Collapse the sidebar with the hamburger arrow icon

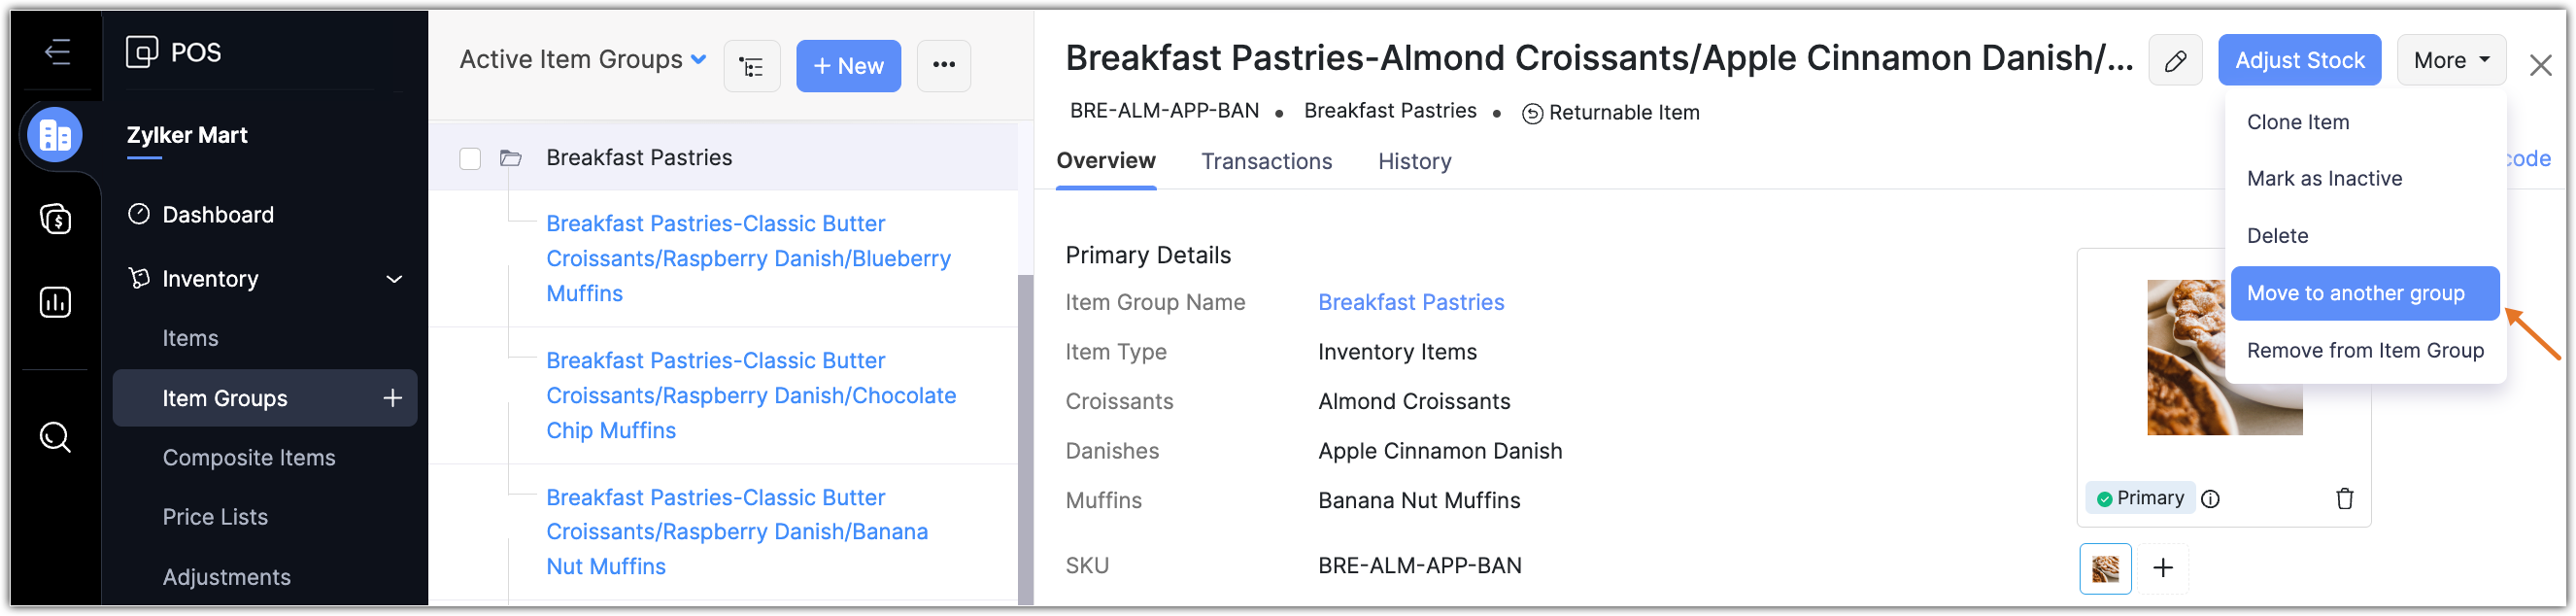coord(57,51)
